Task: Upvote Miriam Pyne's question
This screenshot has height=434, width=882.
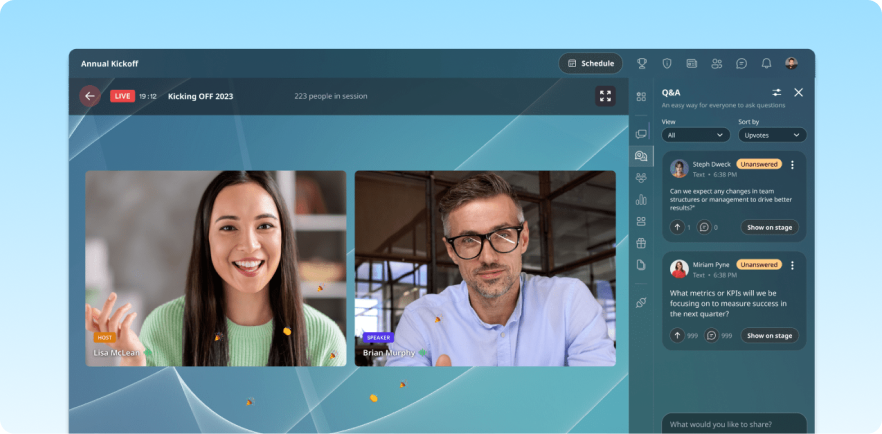Action: point(677,336)
